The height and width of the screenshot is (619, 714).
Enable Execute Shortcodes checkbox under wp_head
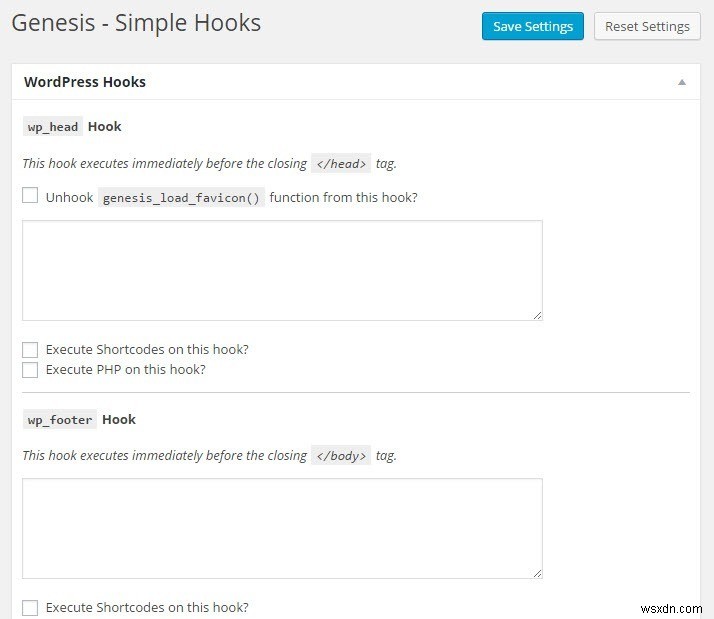[x=30, y=350]
